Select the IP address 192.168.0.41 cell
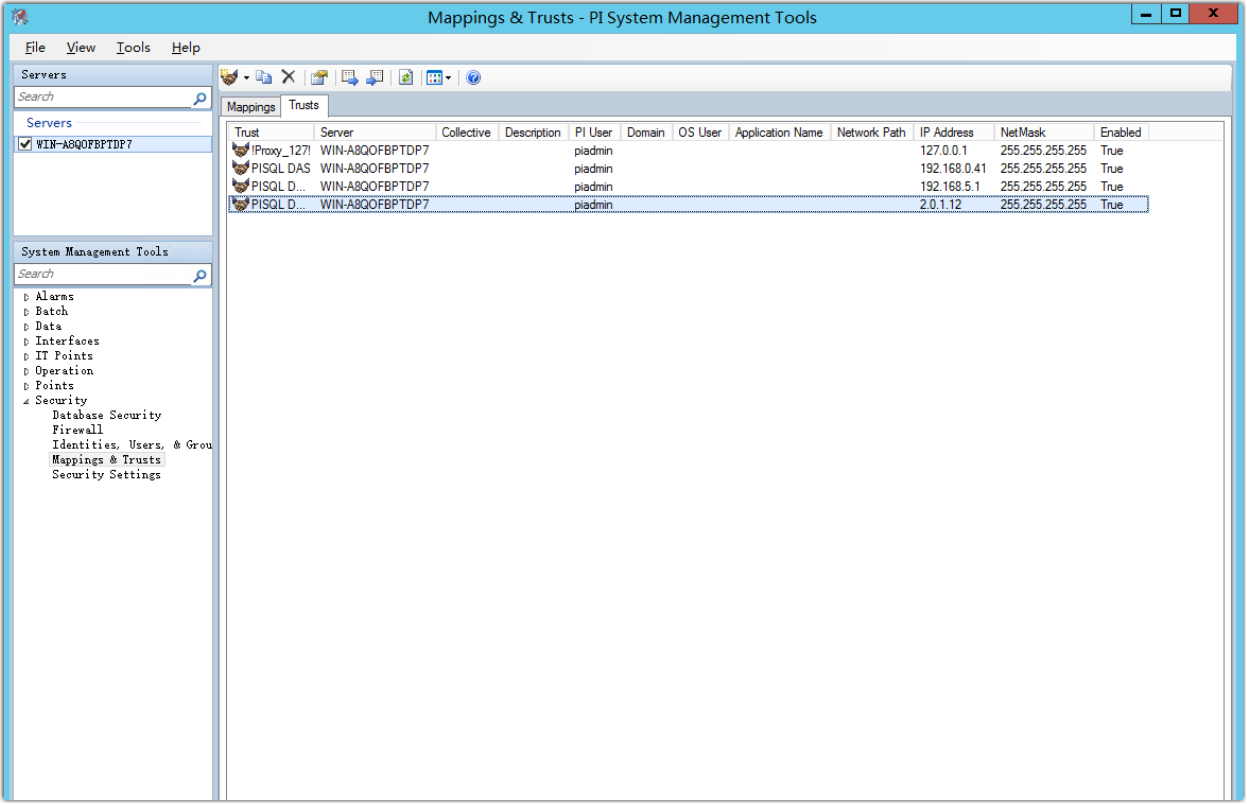This screenshot has width=1247, height=804. tap(953, 169)
